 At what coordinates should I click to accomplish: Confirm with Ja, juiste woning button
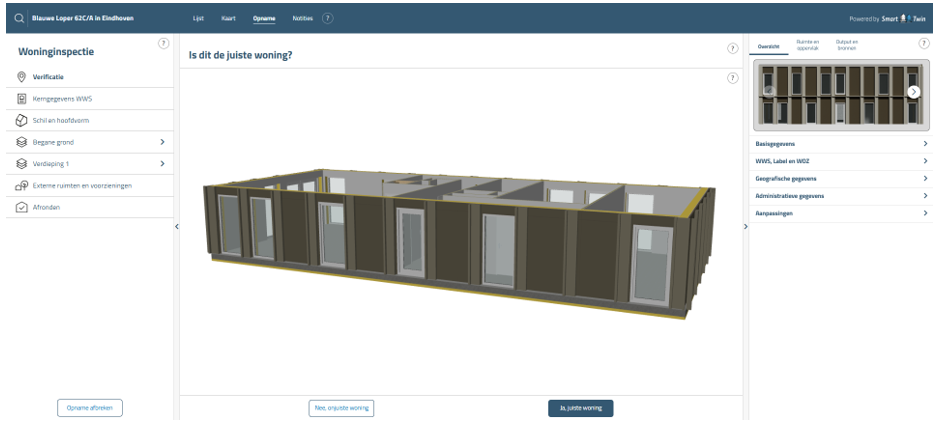click(x=580, y=408)
